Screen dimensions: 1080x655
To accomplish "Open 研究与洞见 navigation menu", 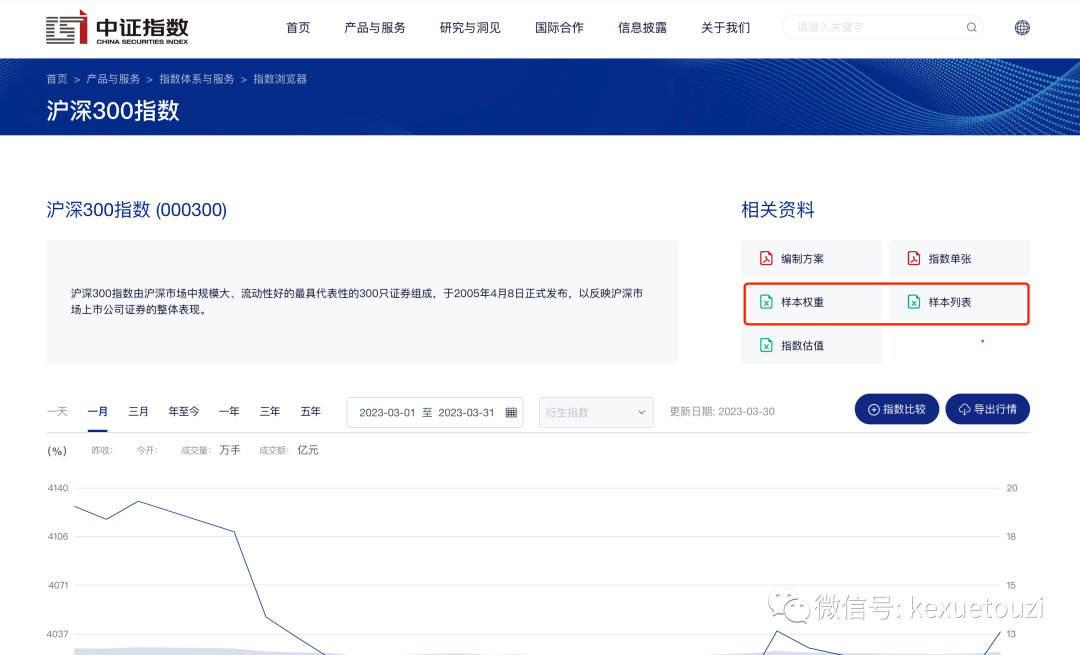I will [470, 28].
